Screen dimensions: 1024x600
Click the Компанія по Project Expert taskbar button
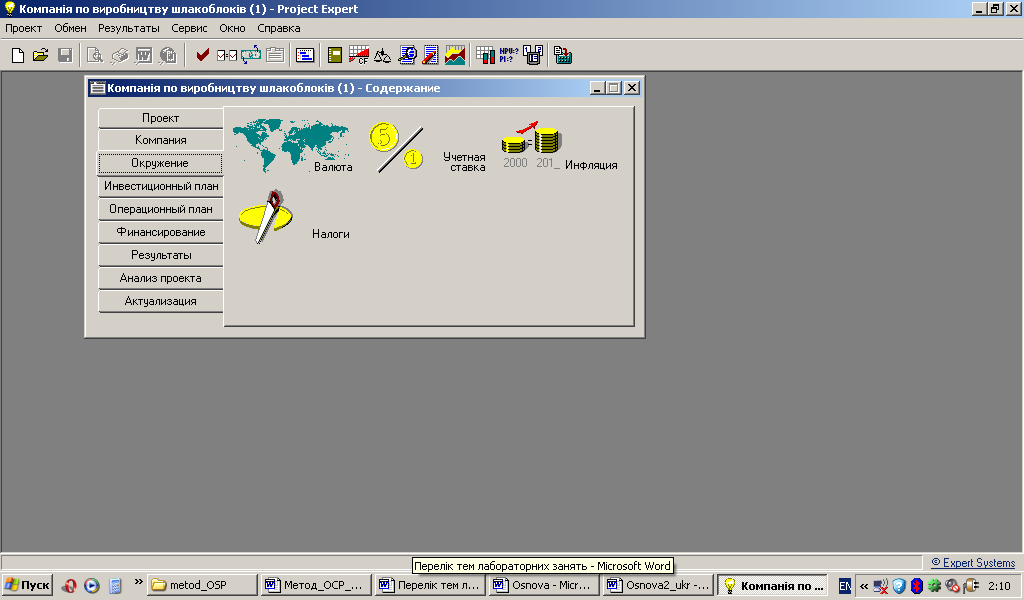[x=772, y=585]
